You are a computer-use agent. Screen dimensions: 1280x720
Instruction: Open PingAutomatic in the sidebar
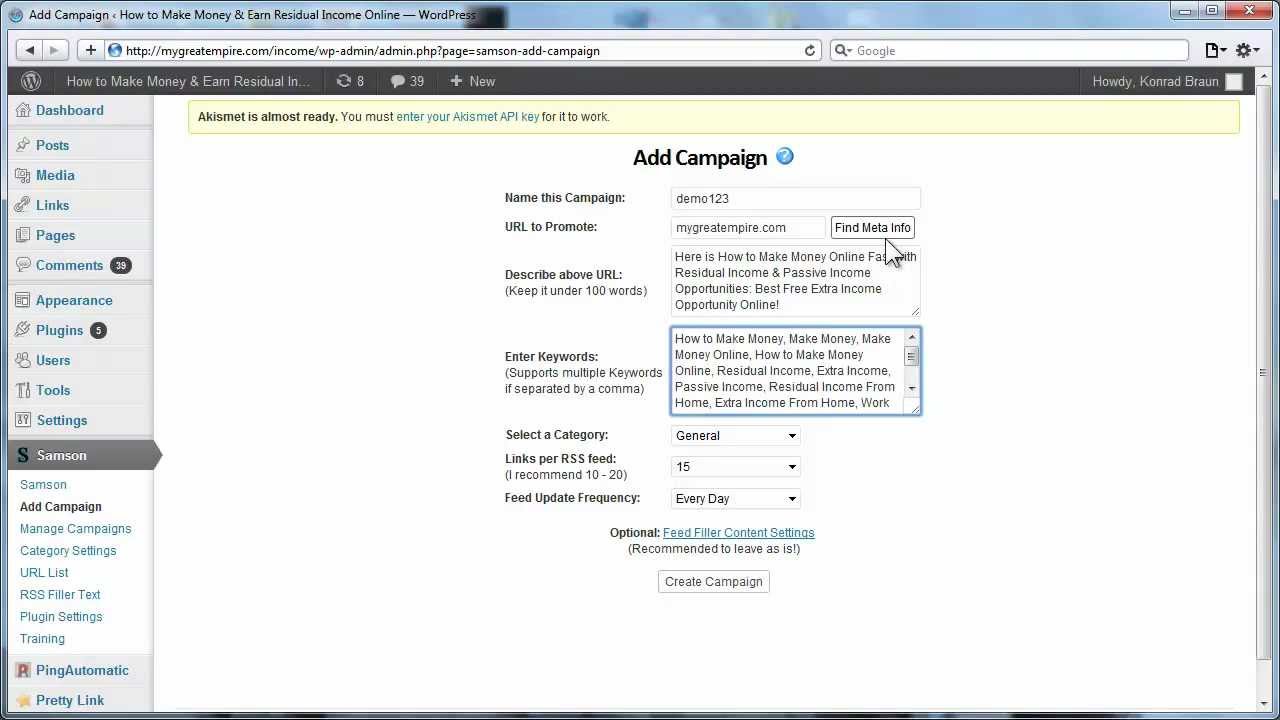[82, 670]
